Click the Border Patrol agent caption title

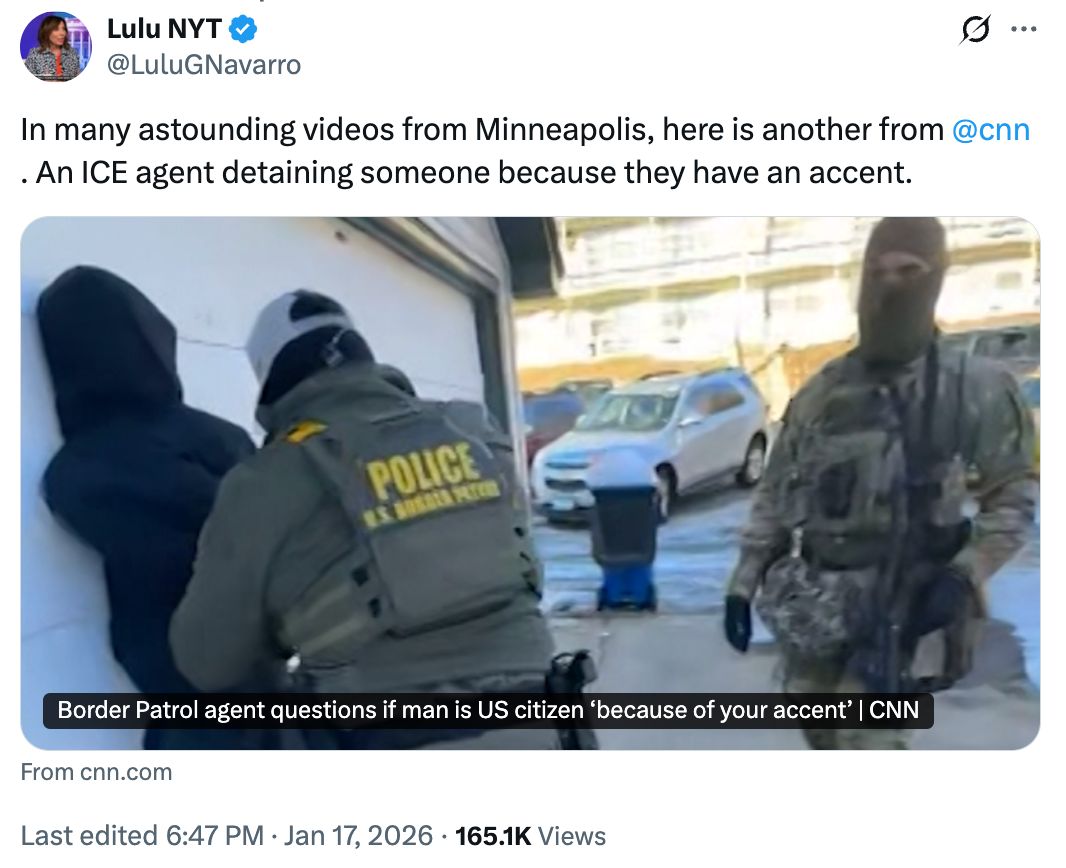pyautogui.click(x=488, y=710)
